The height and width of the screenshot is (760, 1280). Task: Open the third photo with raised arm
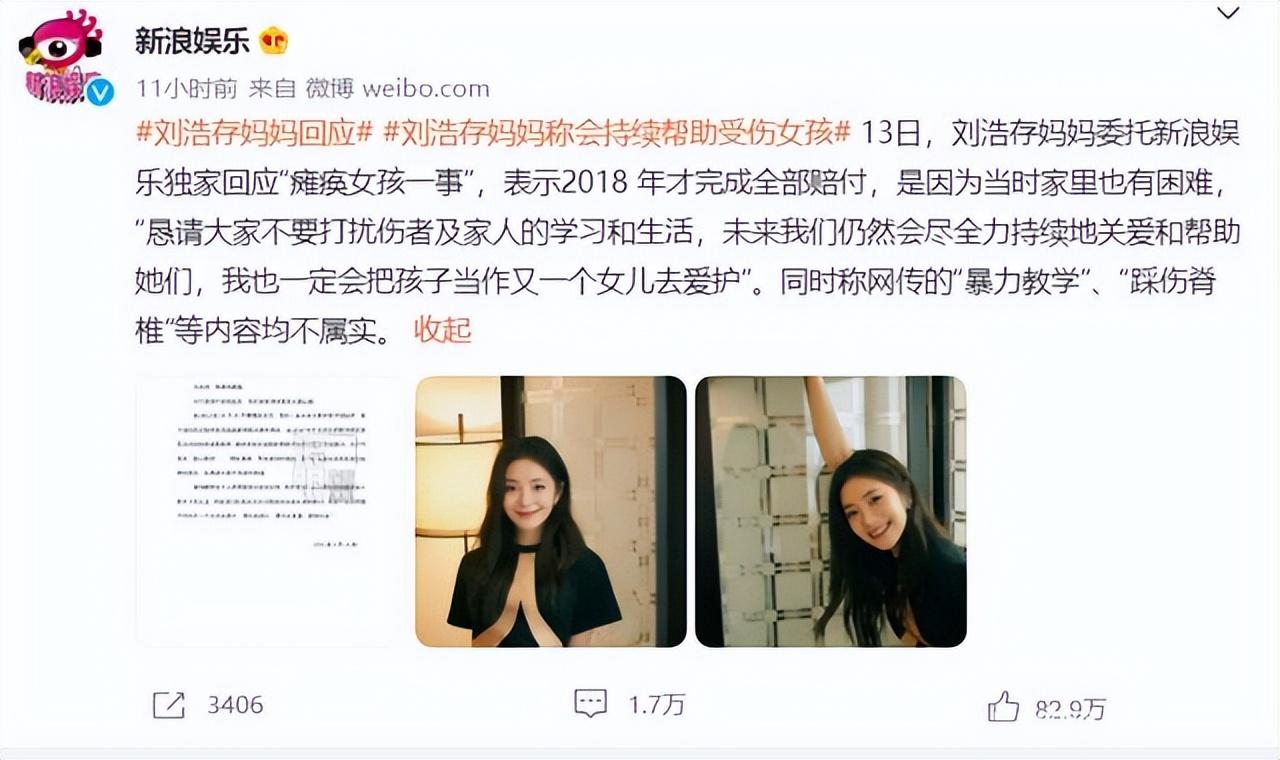[x=831, y=511]
